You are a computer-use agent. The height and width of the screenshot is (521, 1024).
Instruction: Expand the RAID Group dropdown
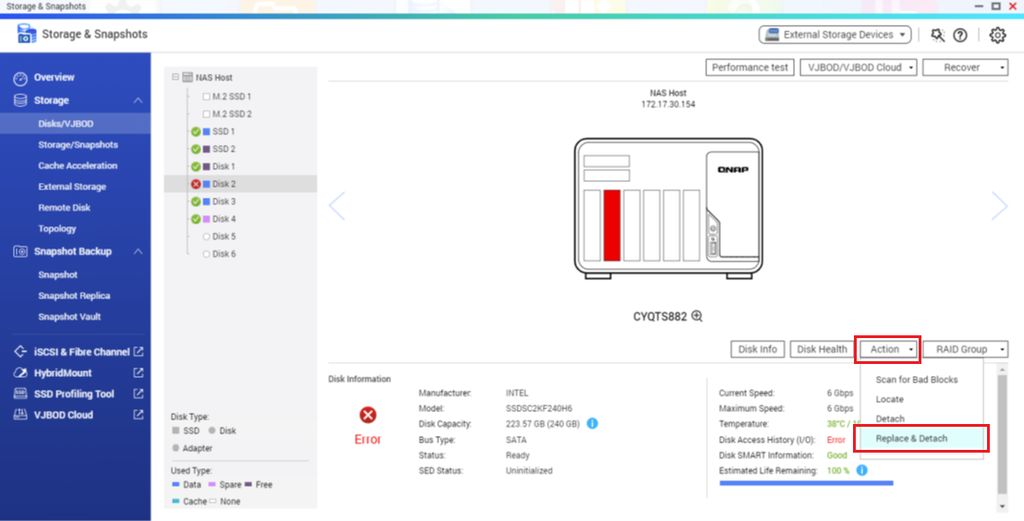coord(965,349)
